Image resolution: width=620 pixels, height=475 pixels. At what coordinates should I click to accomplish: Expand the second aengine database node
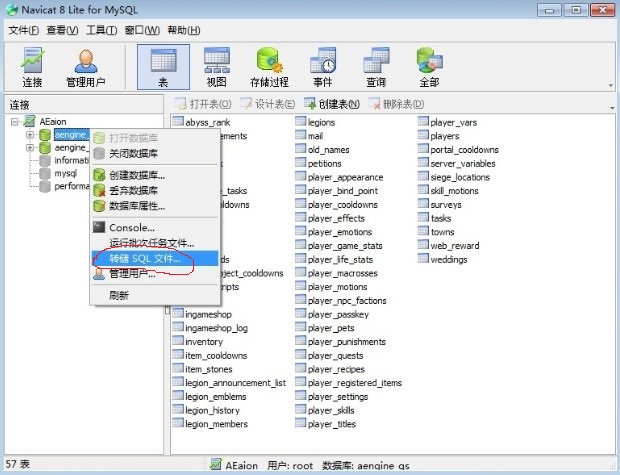point(30,148)
